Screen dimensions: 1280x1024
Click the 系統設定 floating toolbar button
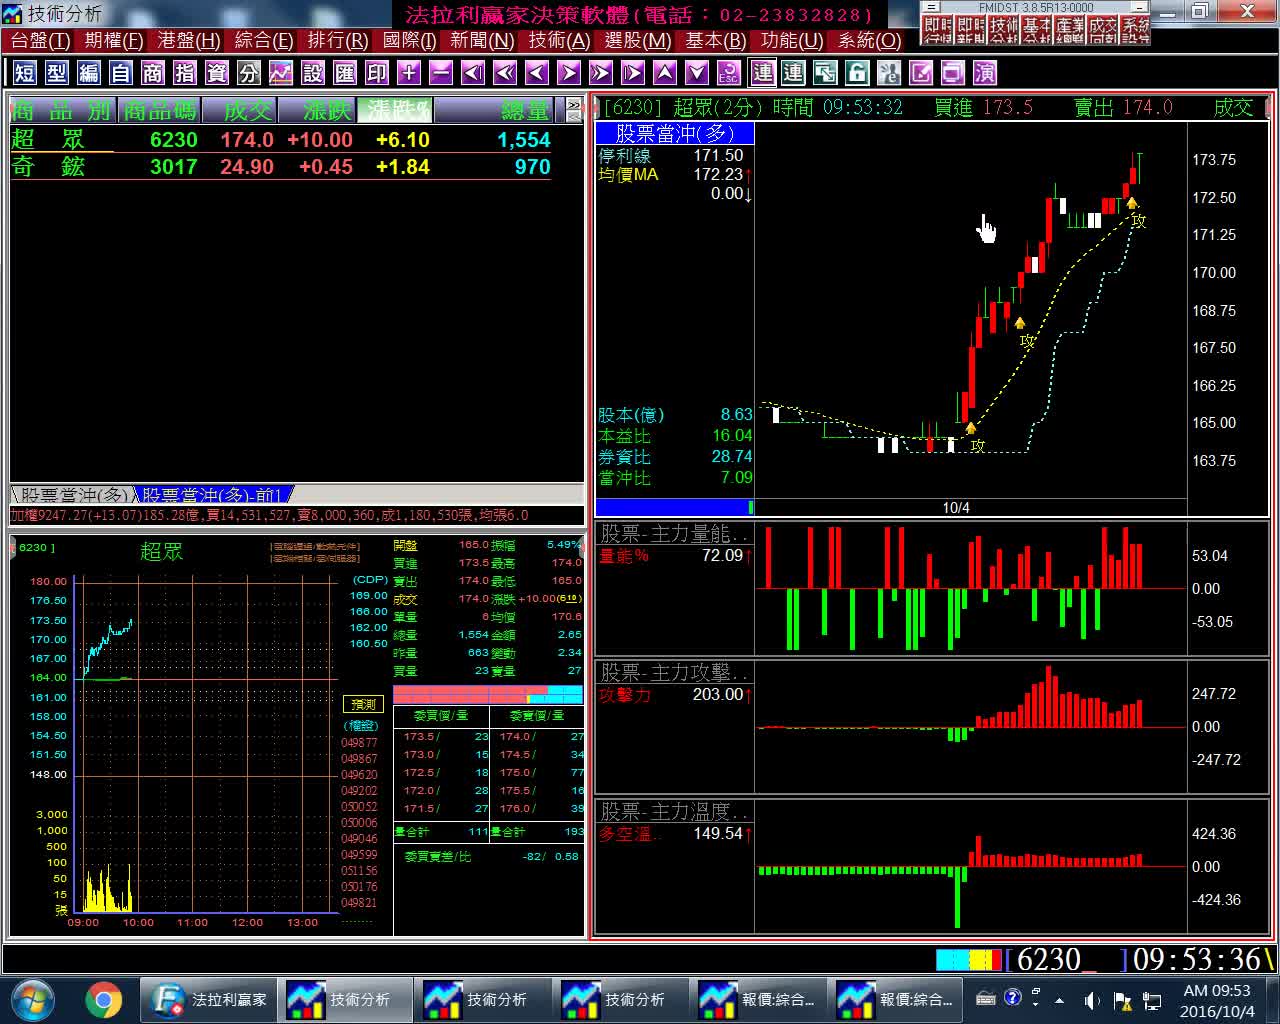(1136, 30)
